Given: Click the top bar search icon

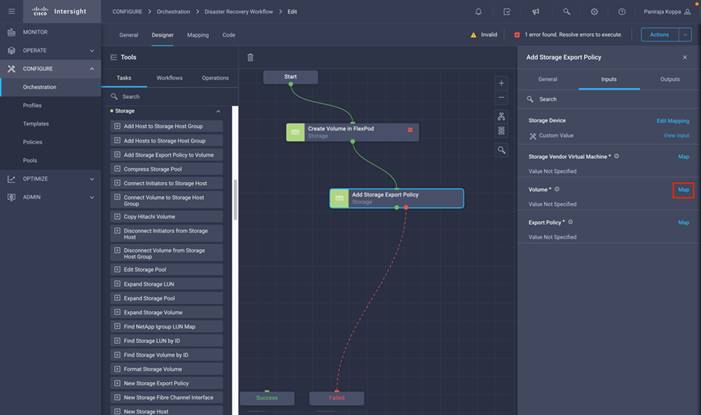Looking at the screenshot, I should 566,12.
